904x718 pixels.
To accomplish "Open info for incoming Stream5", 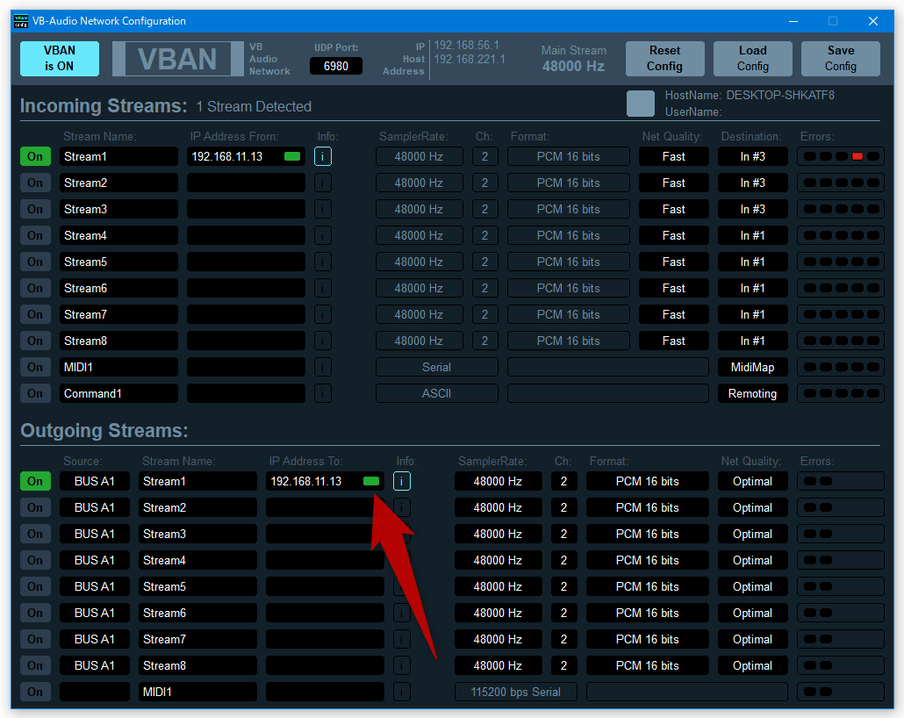I will point(323,262).
